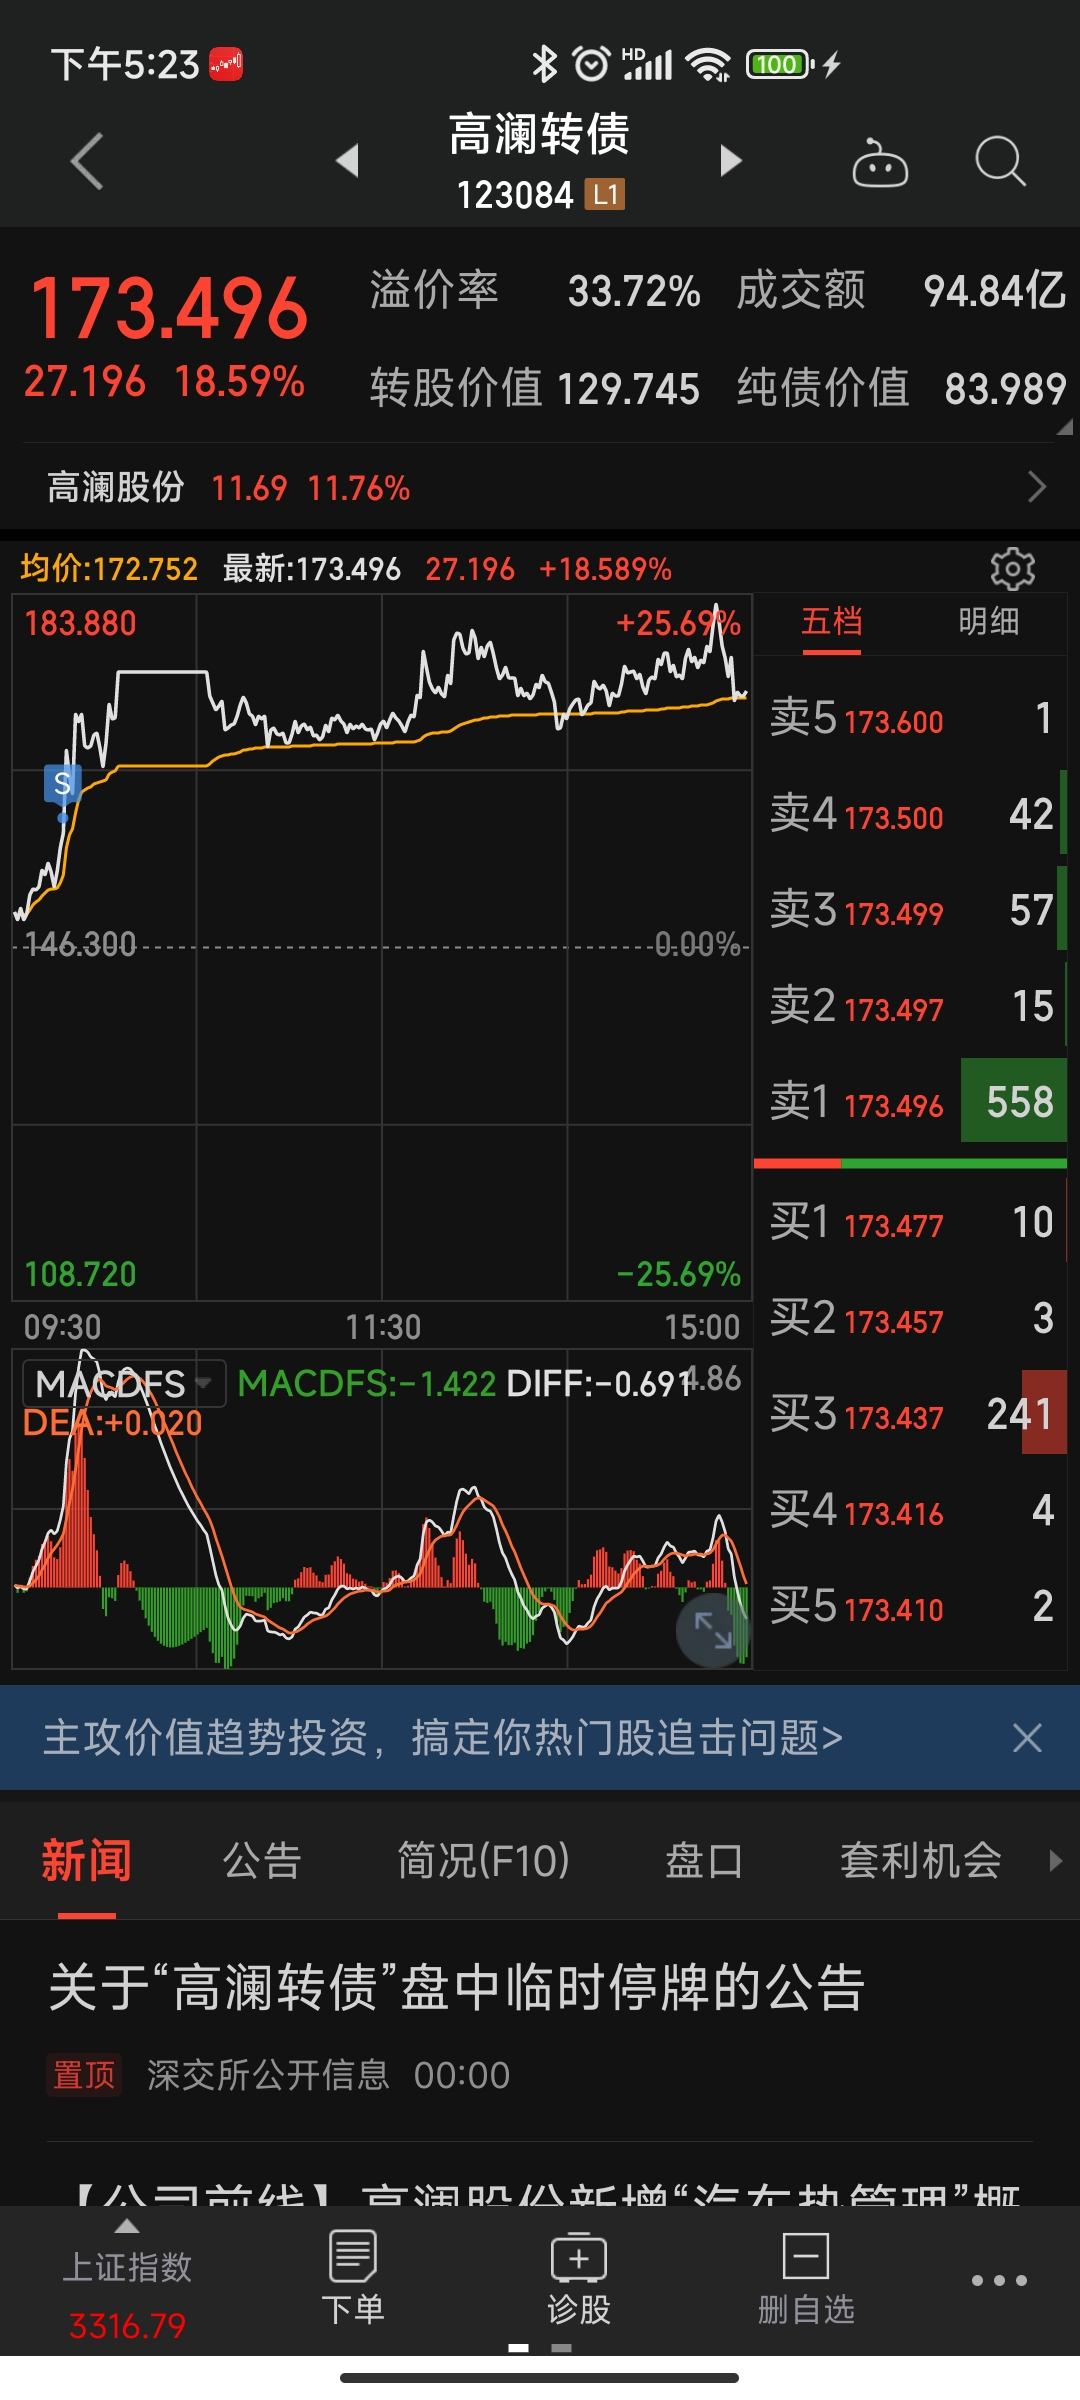Expand quote details corner triangle
Image resolution: width=1080 pixels, height=2400 pixels.
tap(1064, 427)
